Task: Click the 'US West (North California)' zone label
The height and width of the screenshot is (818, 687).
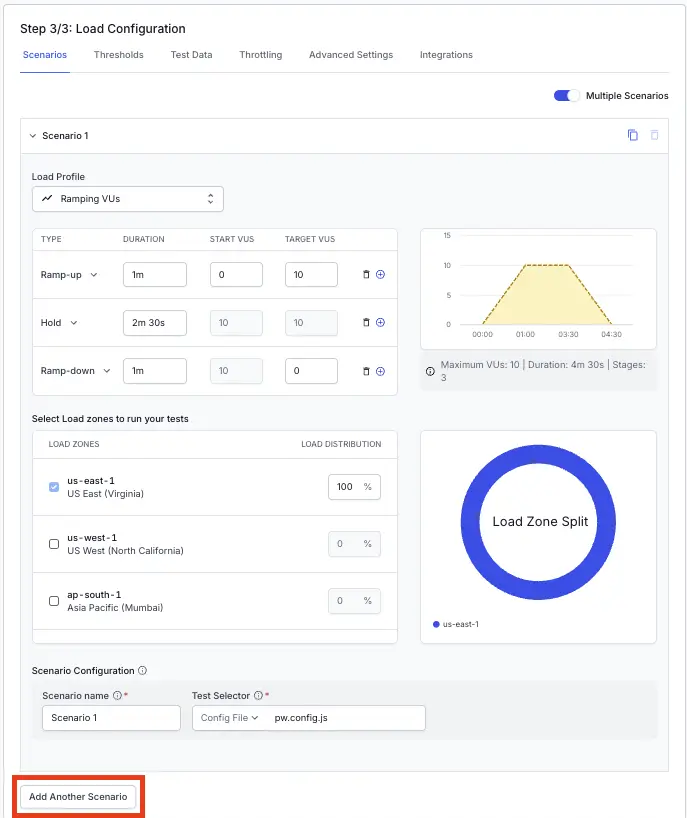Action: click(x=125, y=550)
